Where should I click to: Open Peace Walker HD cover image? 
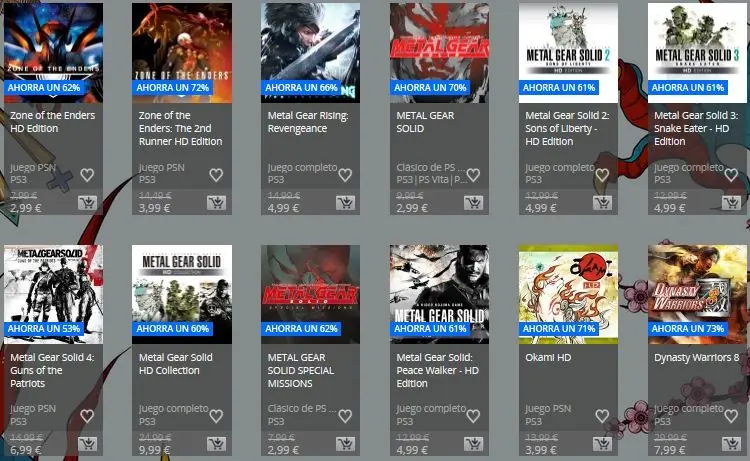(440, 295)
